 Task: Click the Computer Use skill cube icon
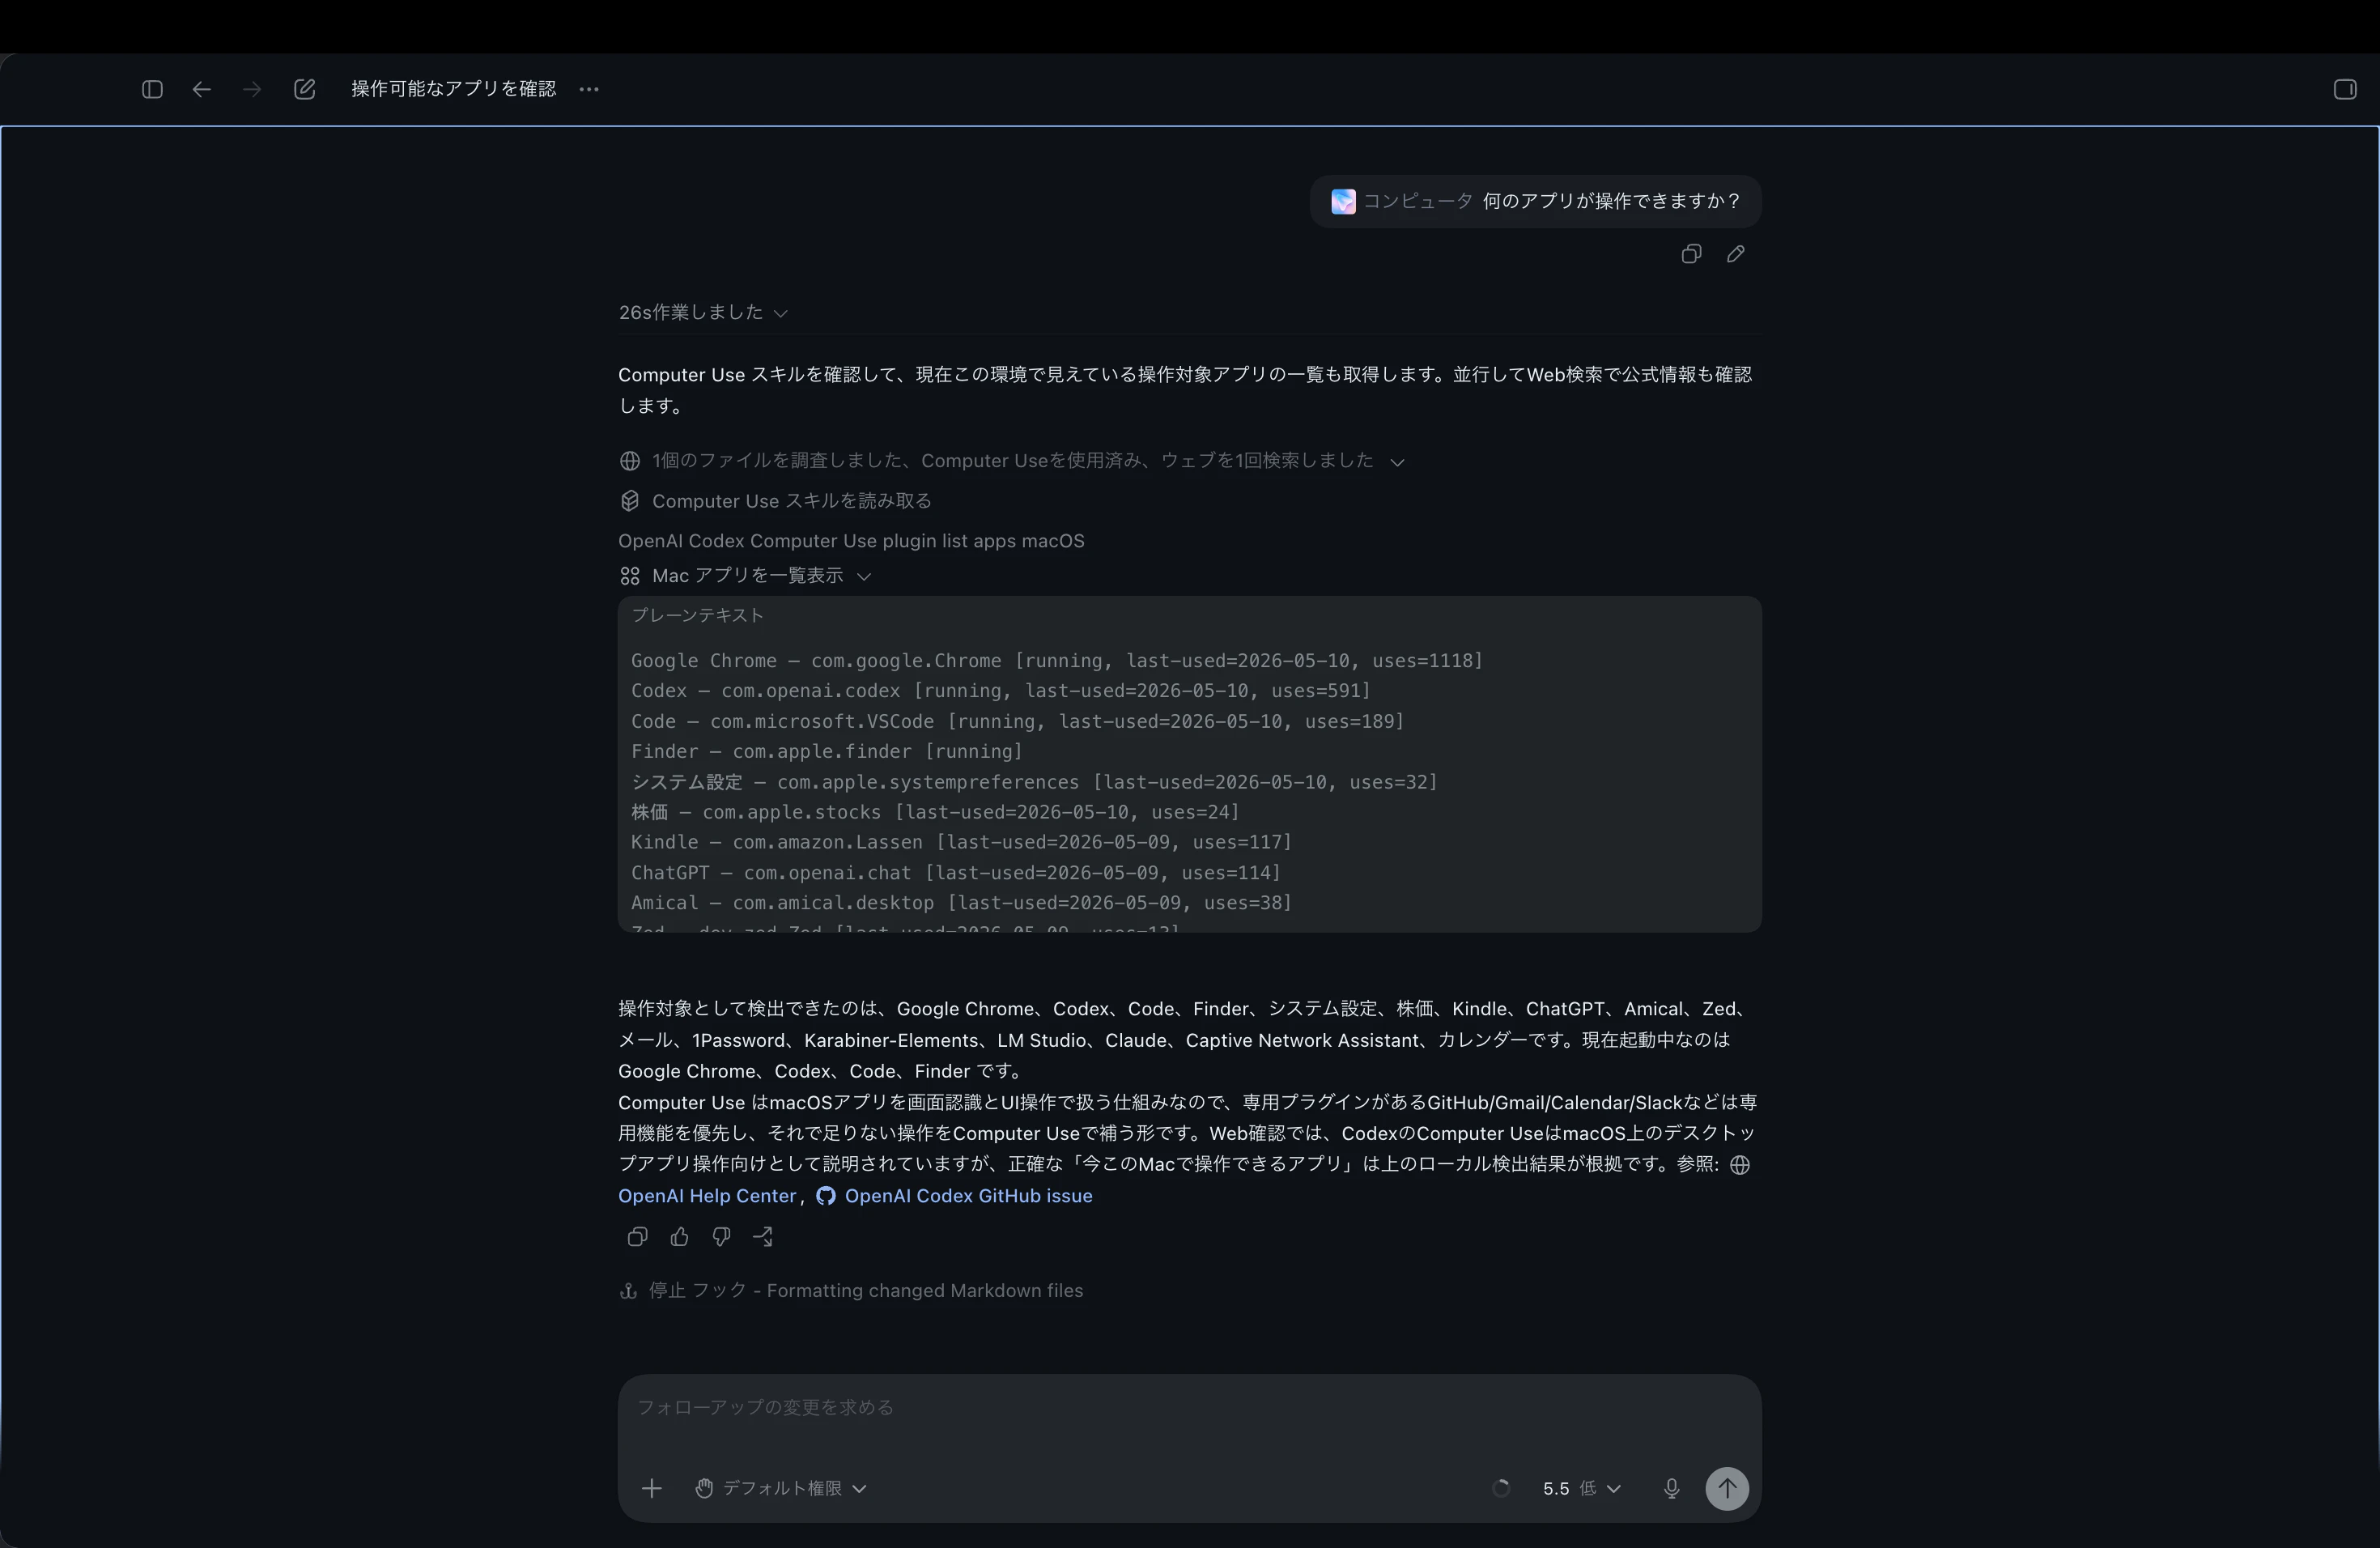[x=630, y=501]
